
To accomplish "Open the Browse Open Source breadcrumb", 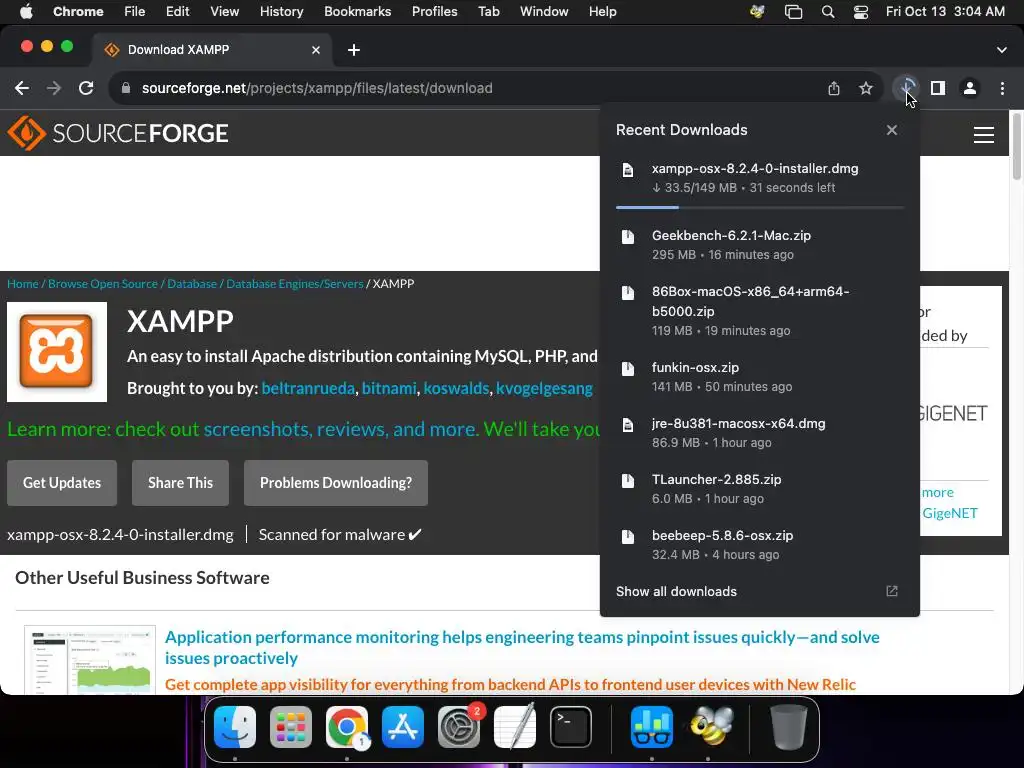I will click(x=103, y=283).
